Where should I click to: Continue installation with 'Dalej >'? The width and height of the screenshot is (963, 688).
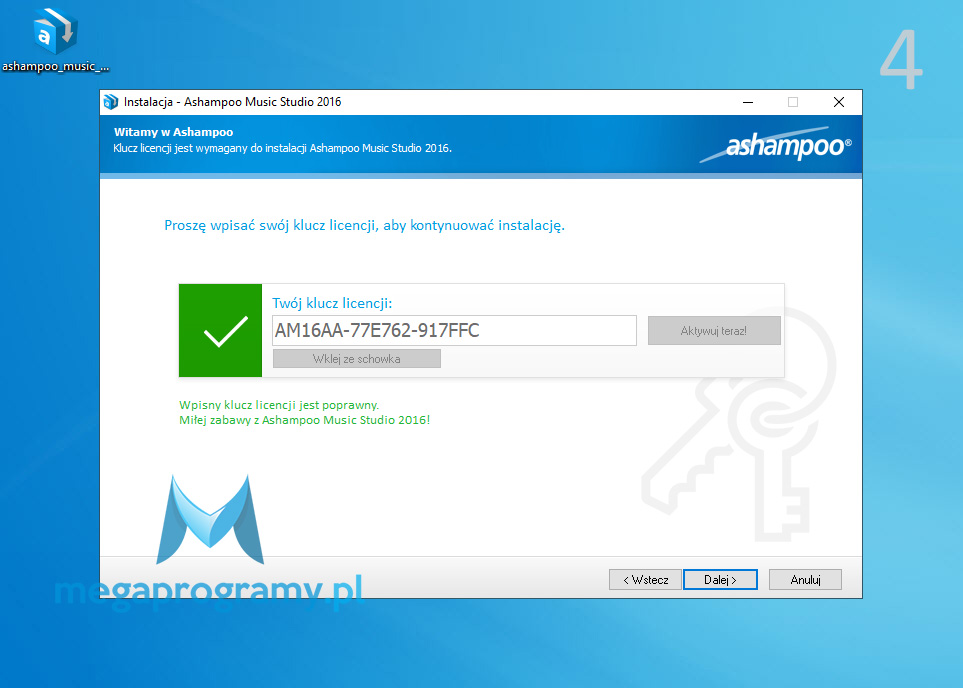point(720,579)
